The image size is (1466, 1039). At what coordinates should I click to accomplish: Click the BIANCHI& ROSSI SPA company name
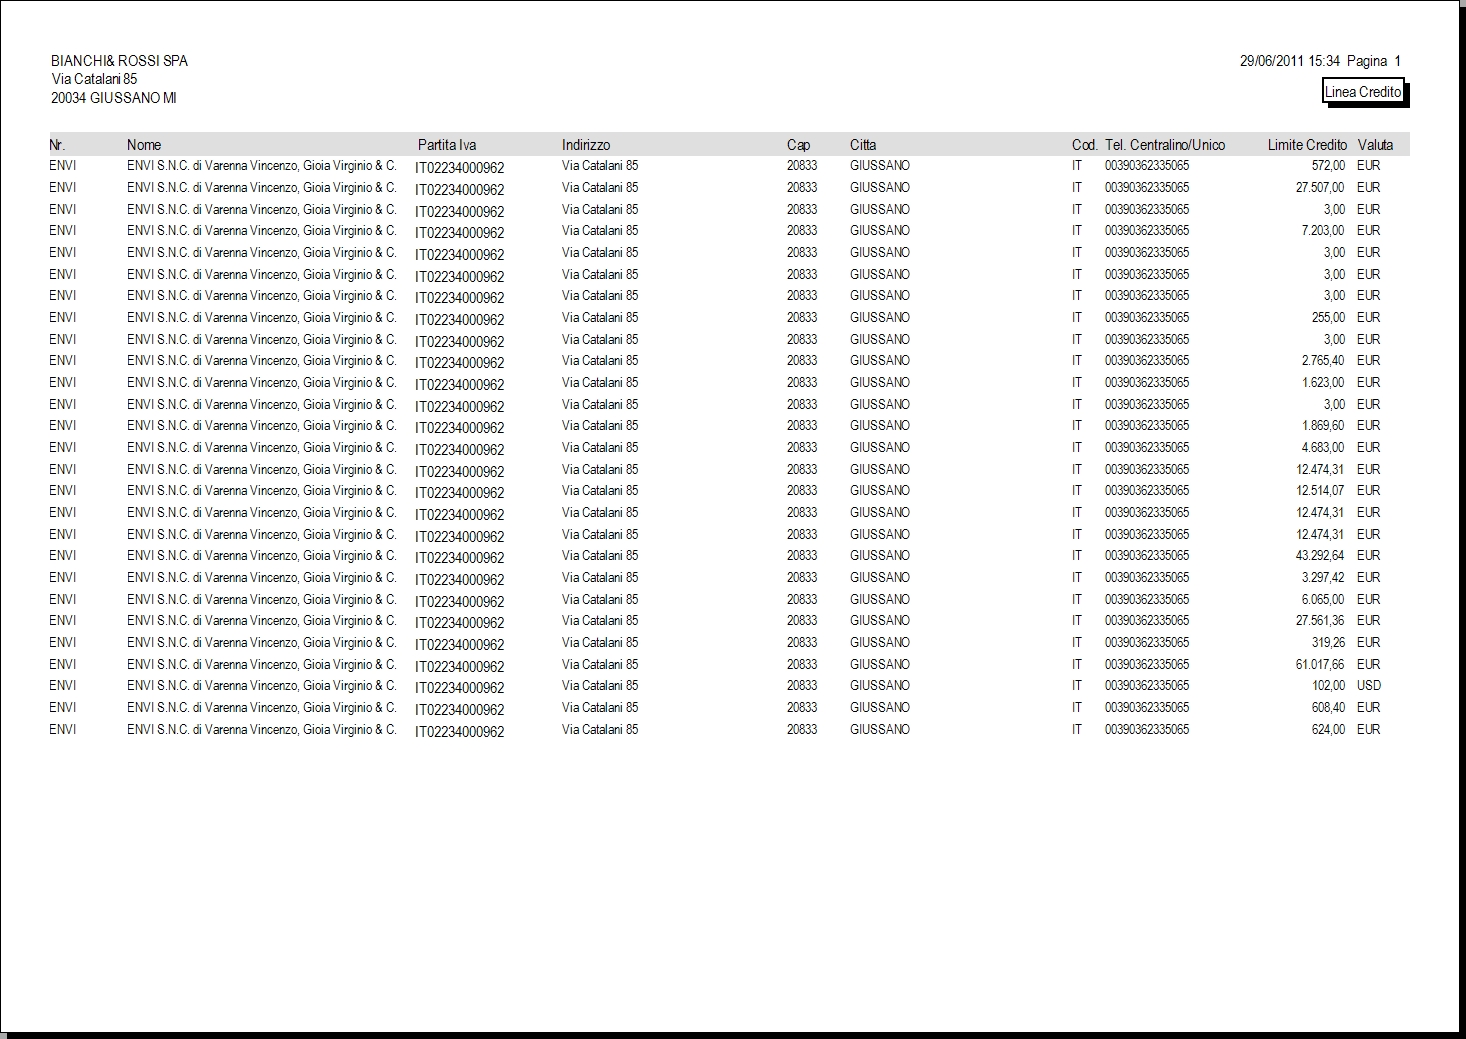coord(119,61)
